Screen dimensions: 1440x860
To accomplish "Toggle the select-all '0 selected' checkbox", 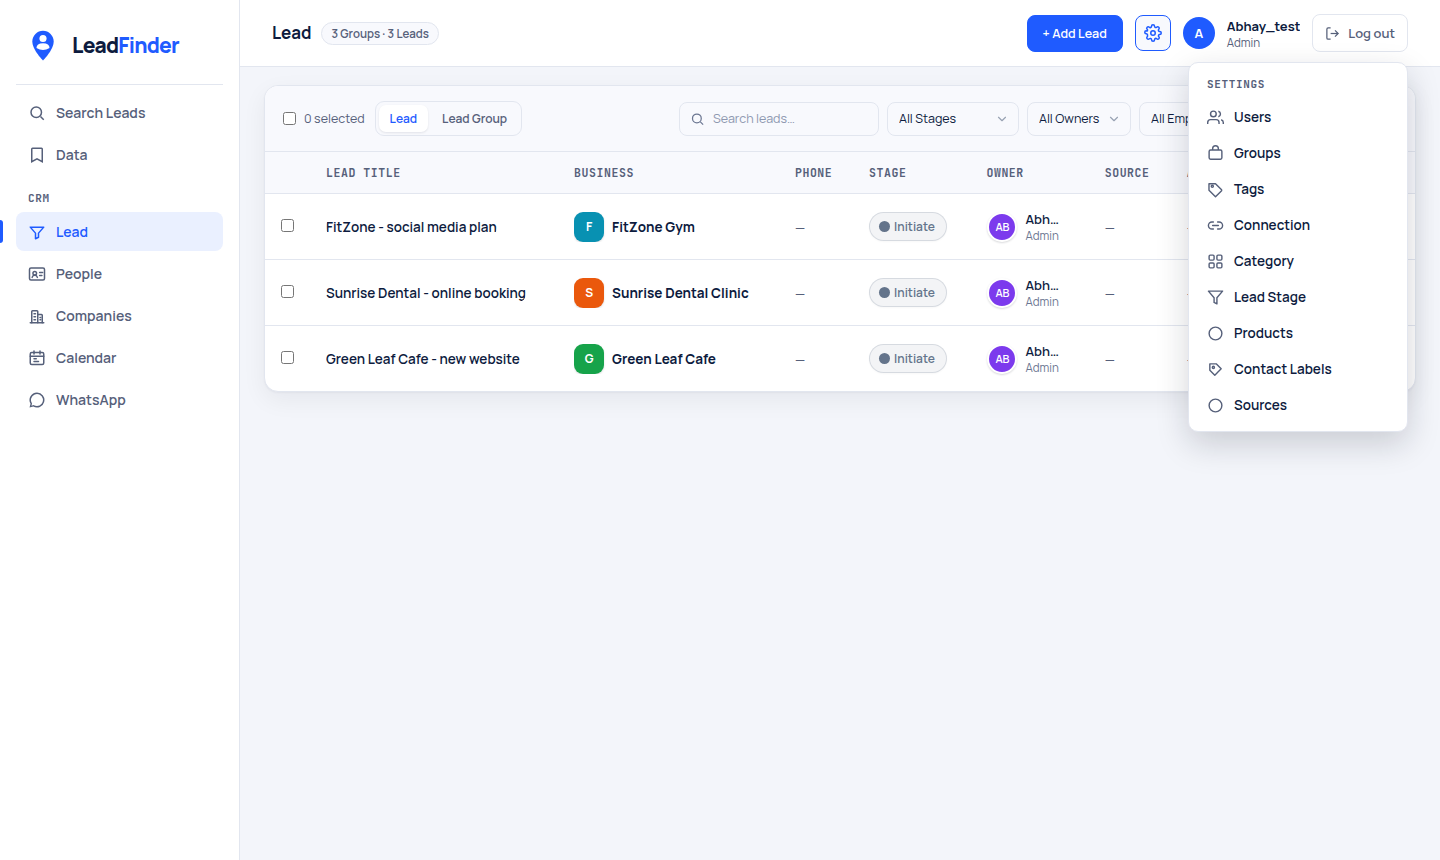I will point(290,119).
